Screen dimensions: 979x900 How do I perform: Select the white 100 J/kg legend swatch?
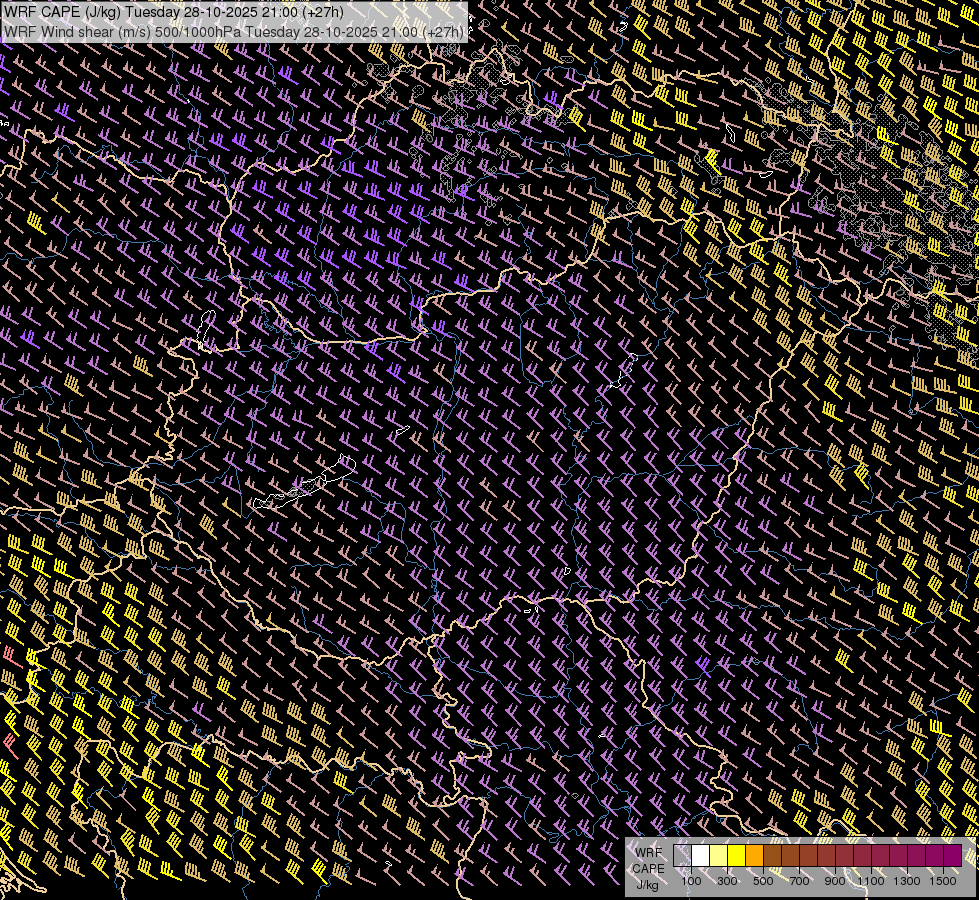pos(701,856)
